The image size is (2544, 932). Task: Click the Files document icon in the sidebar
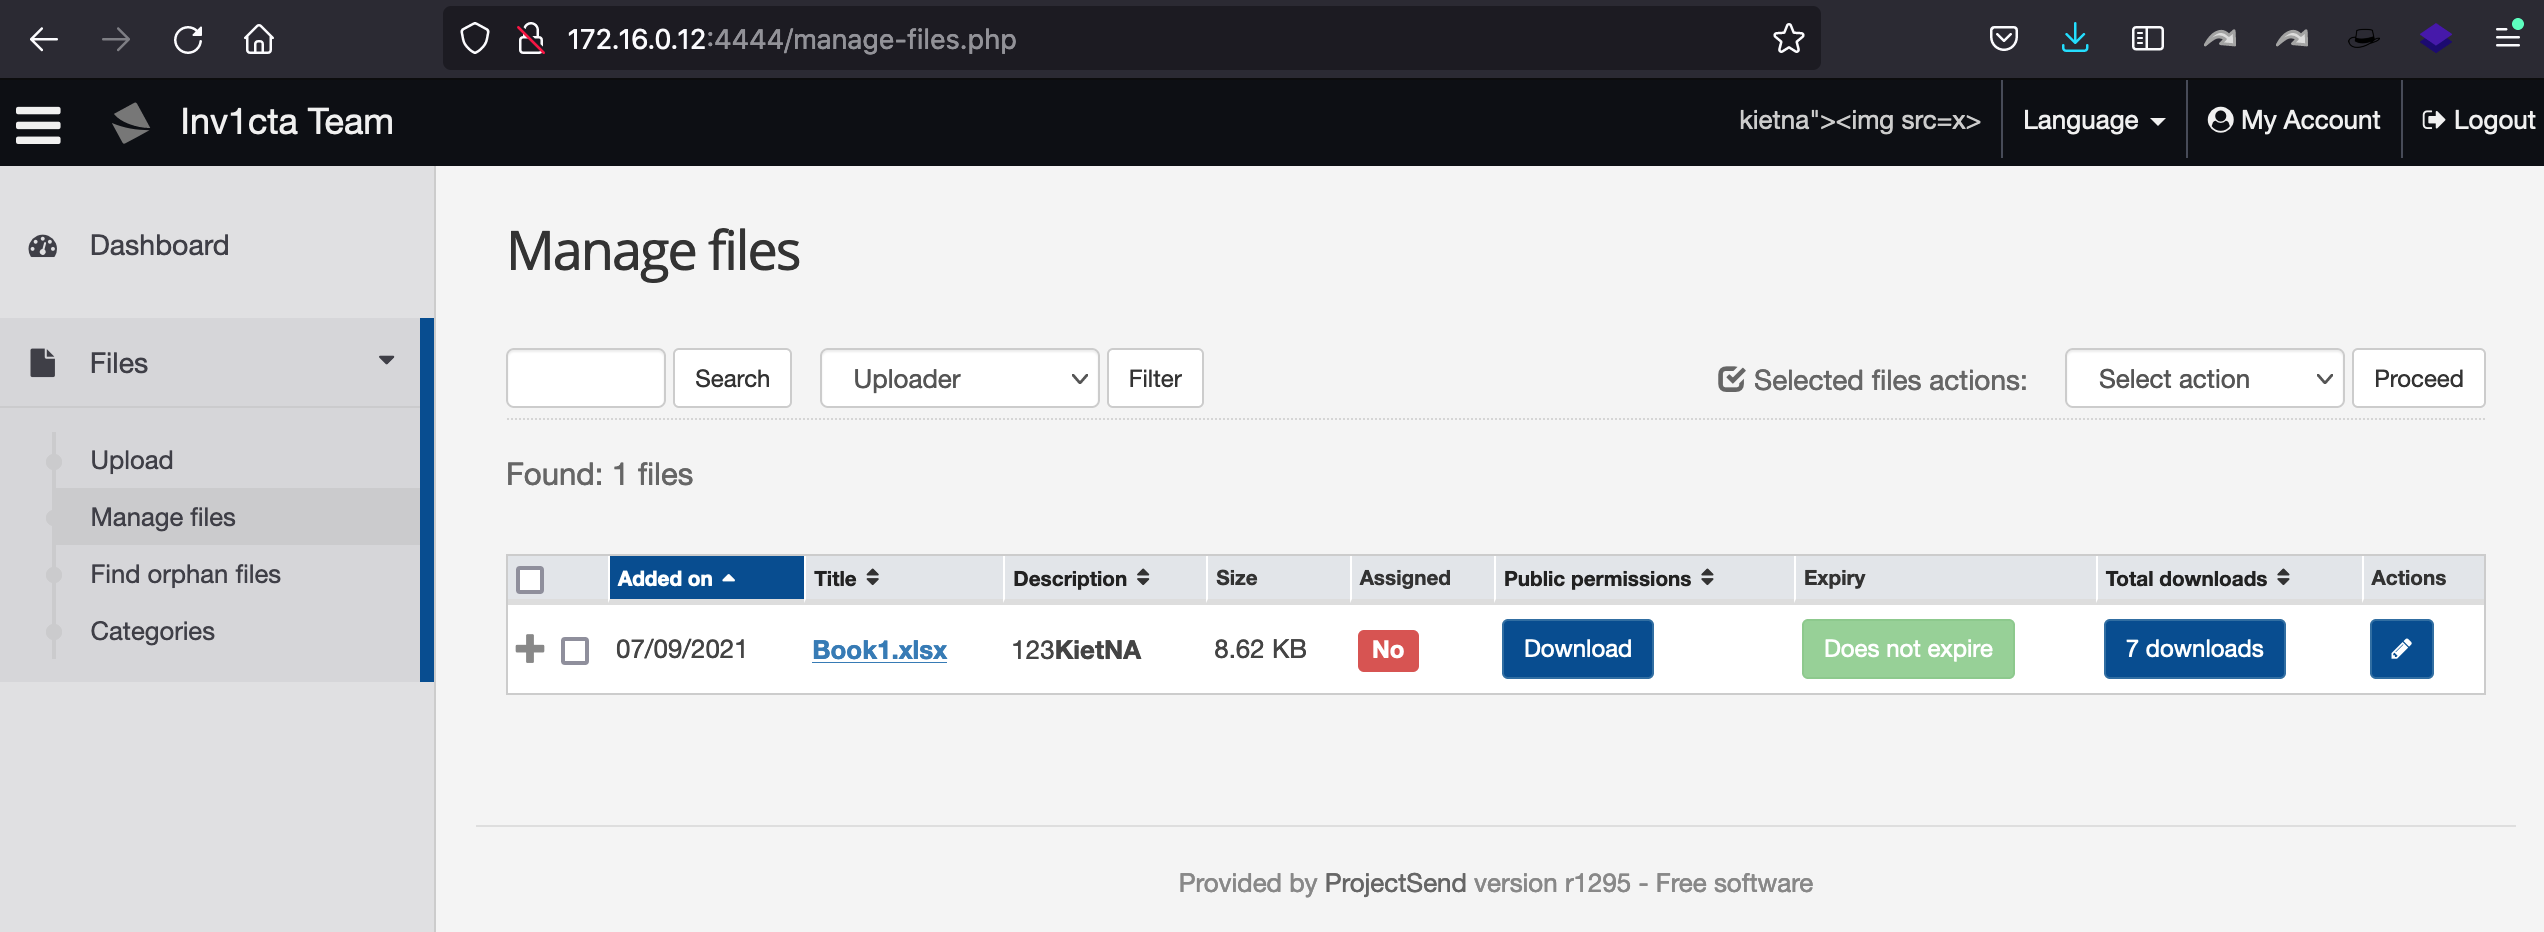pyautogui.click(x=42, y=362)
